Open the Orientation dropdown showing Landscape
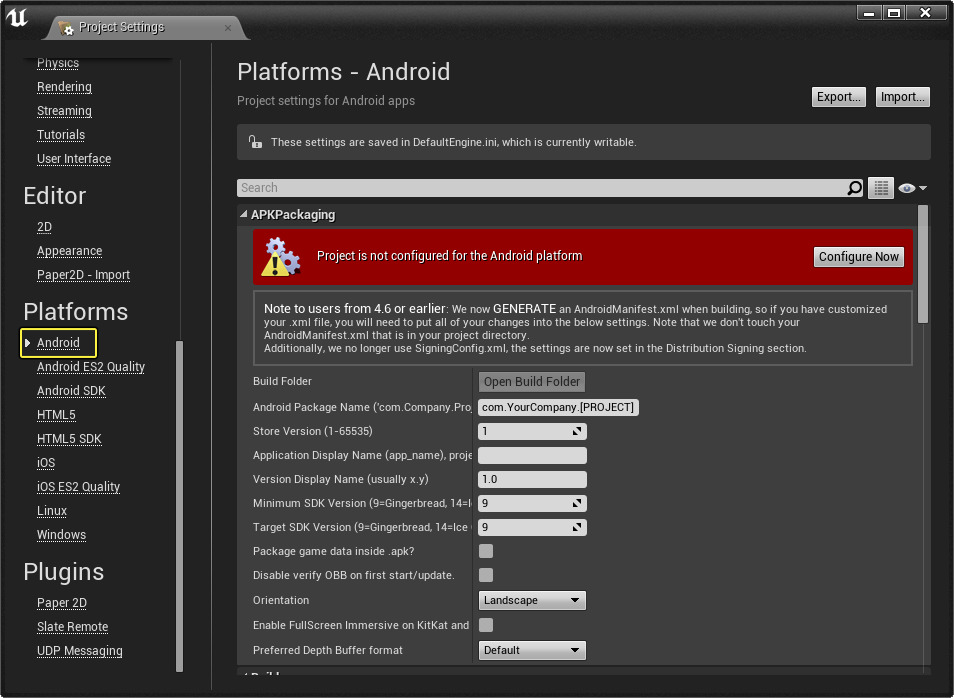The image size is (954, 698). [x=532, y=600]
